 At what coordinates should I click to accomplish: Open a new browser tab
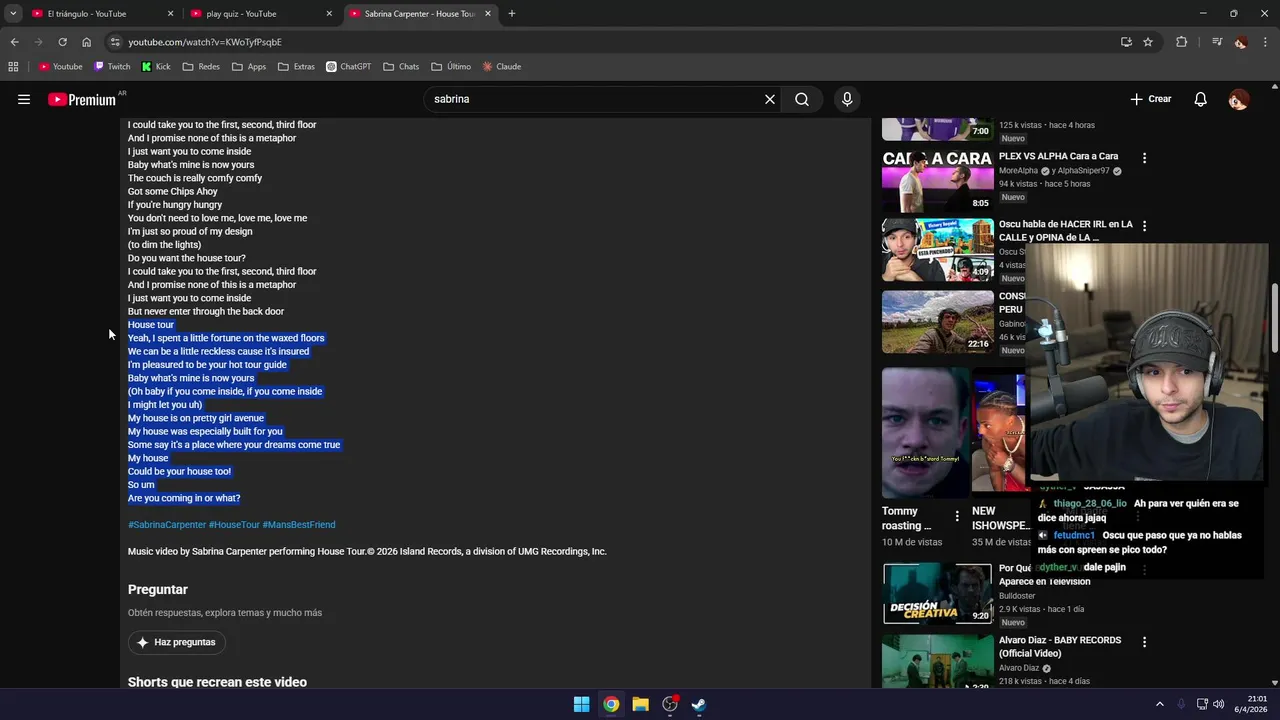512,14
